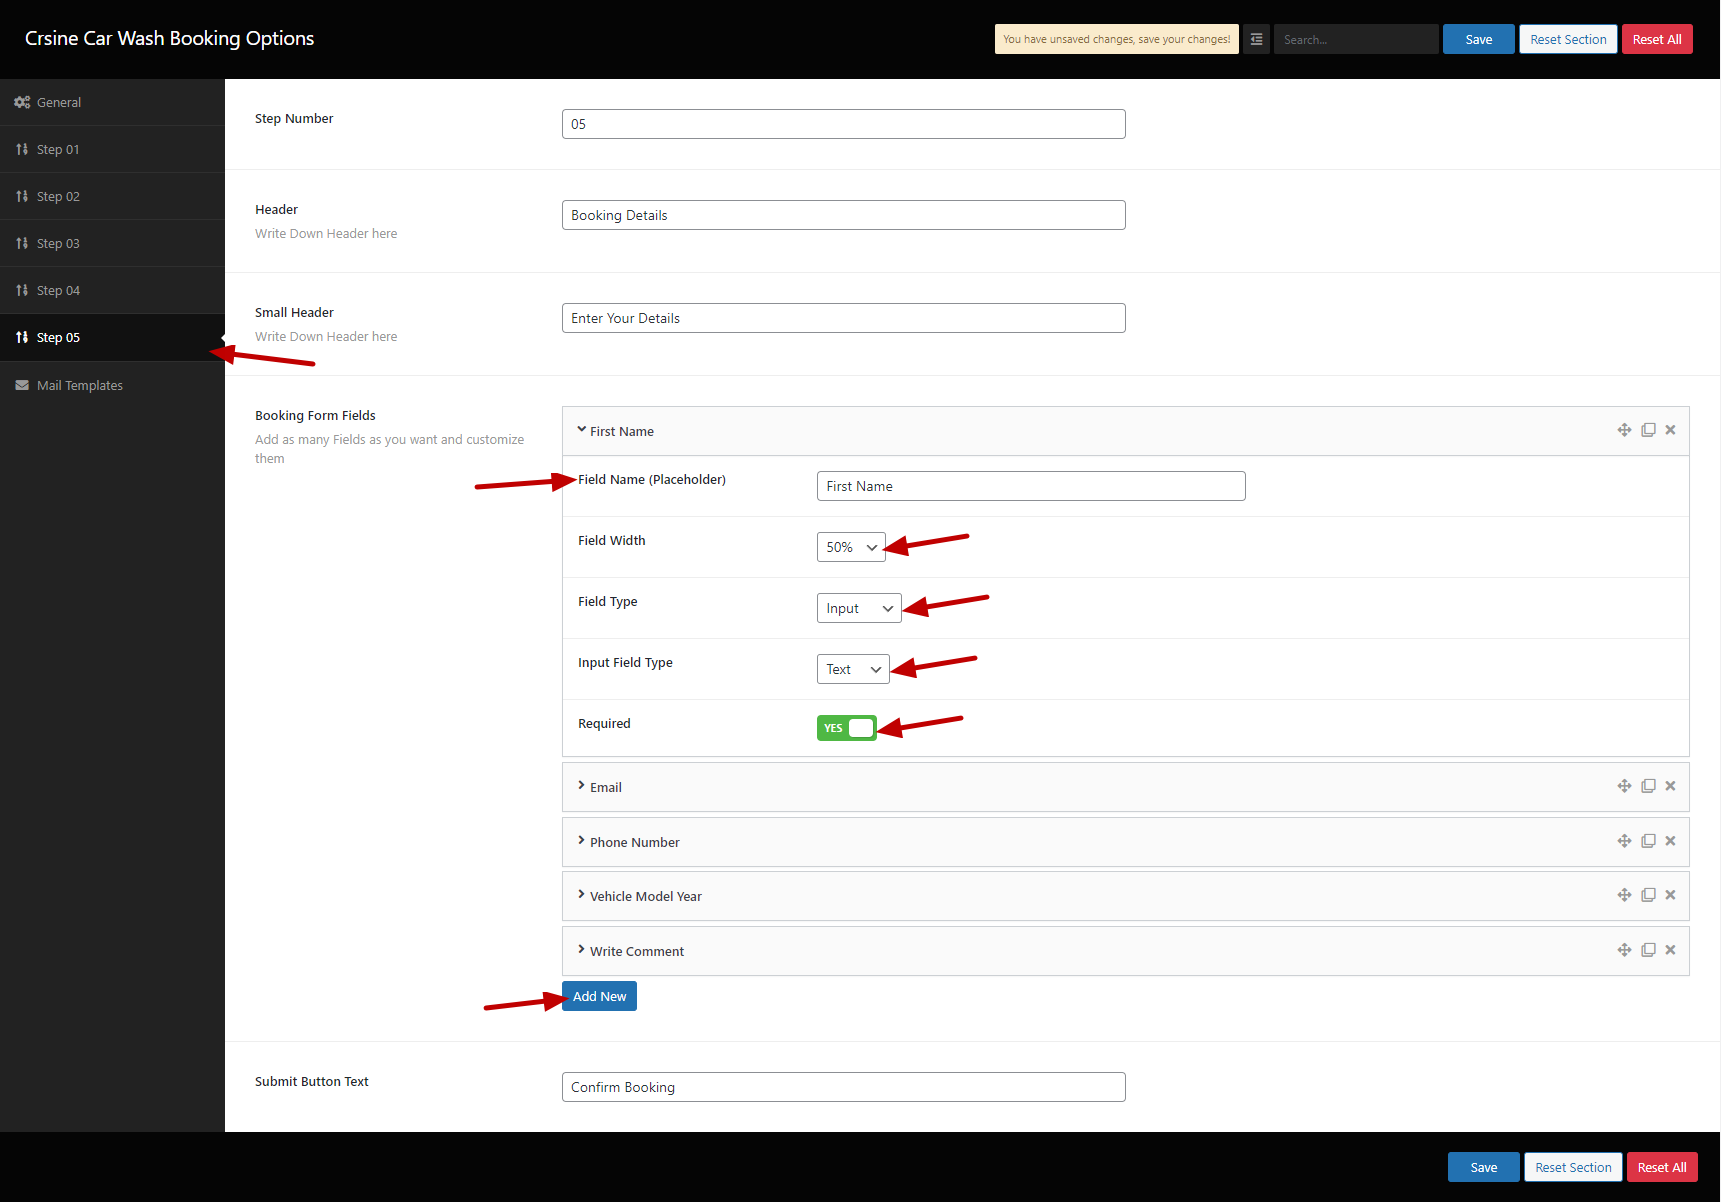Remove the Phone Number field with X icon
The image size is (1721, 1202).
1670,841
